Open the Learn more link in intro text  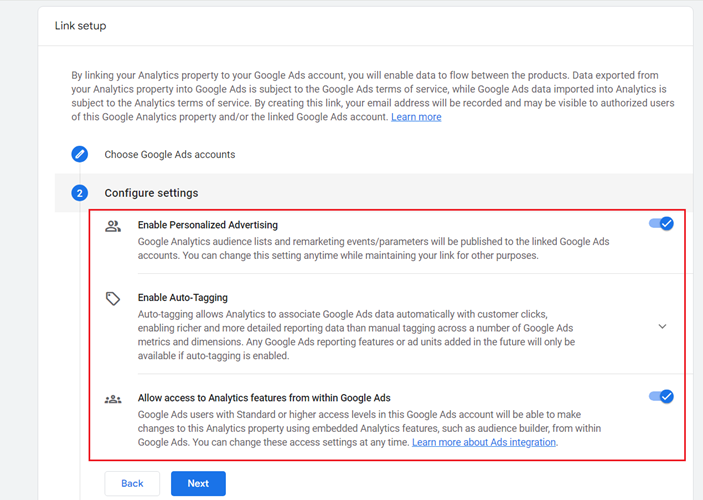(416, 117)
